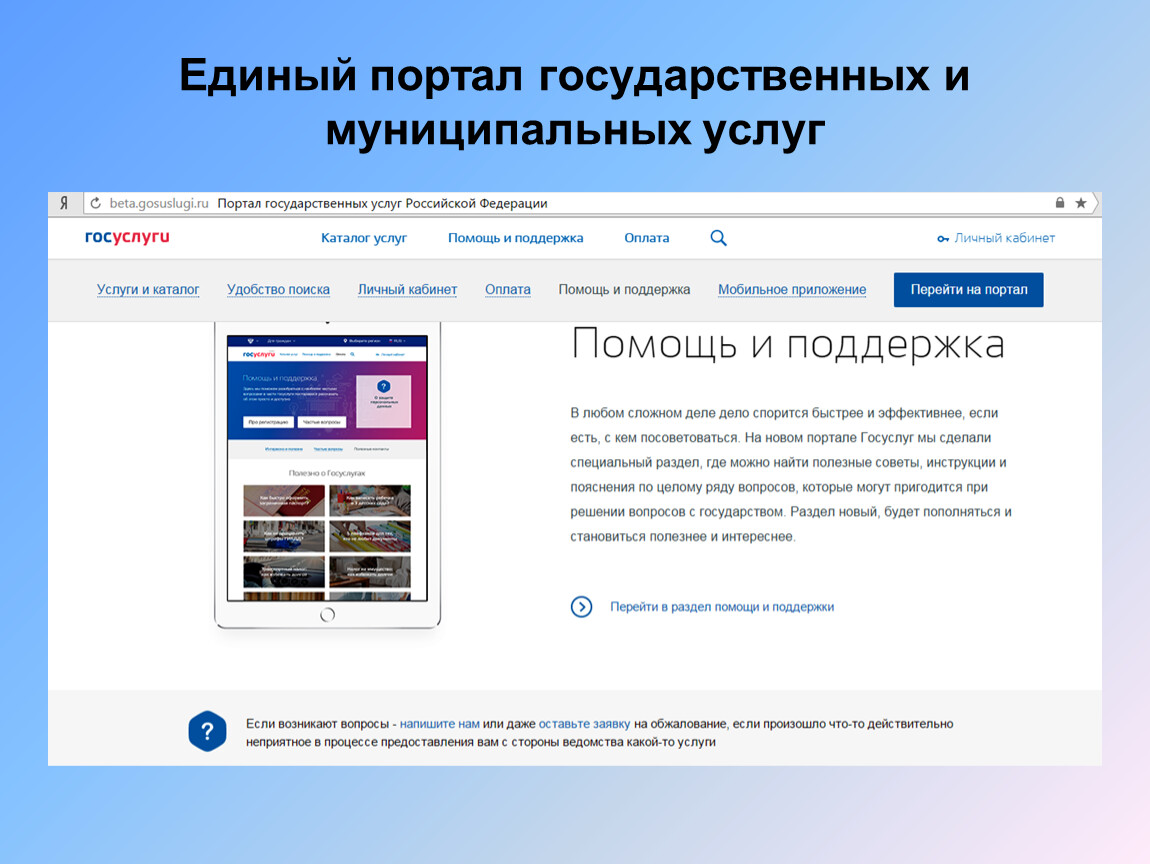
Task: Click the padlock security icon
Action: pyautogui.click(x=1060, y=203)
